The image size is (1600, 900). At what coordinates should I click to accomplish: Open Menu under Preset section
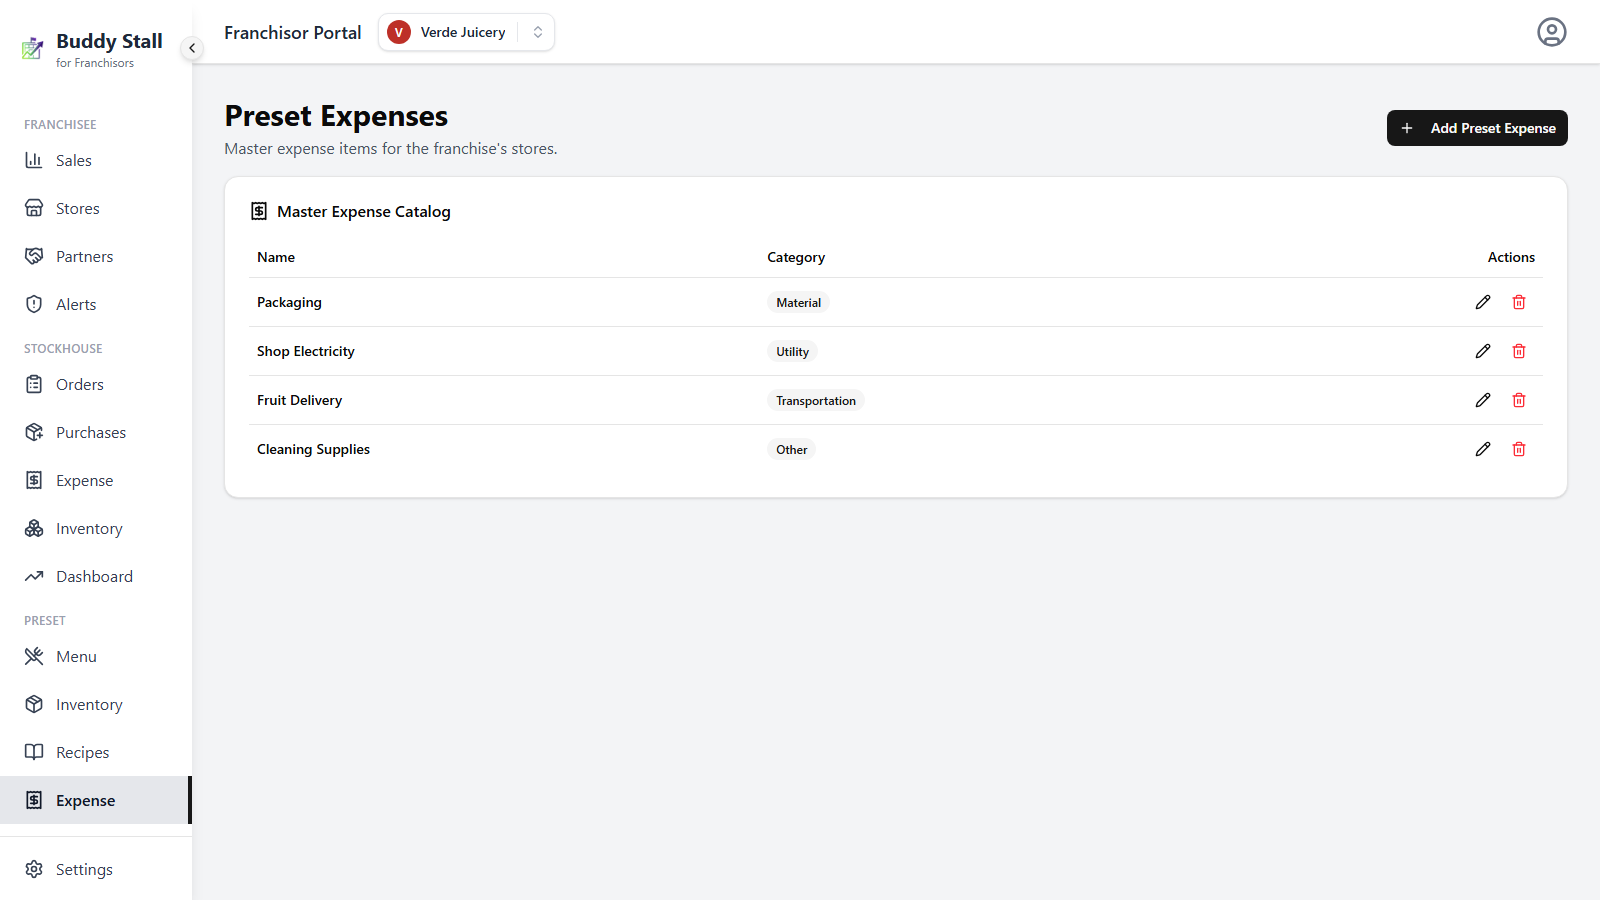[x=96, y=656]
